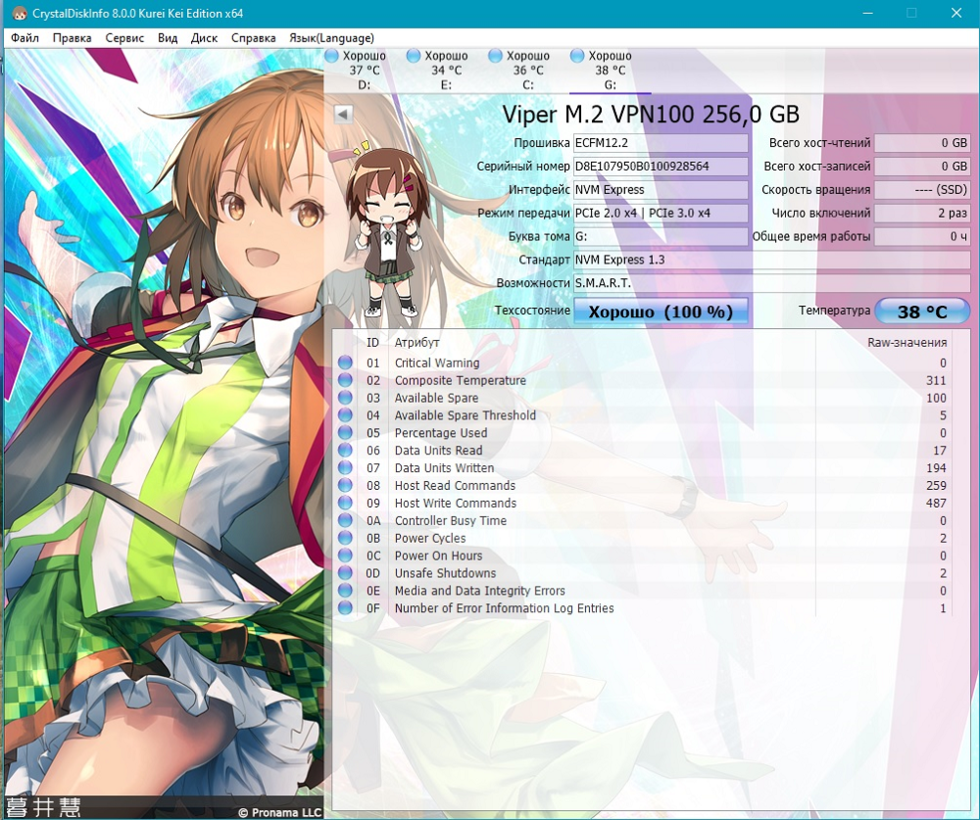Click the transfer mode field PCIe 2.0 x4

pyautogui.click(x=661, y=213)
